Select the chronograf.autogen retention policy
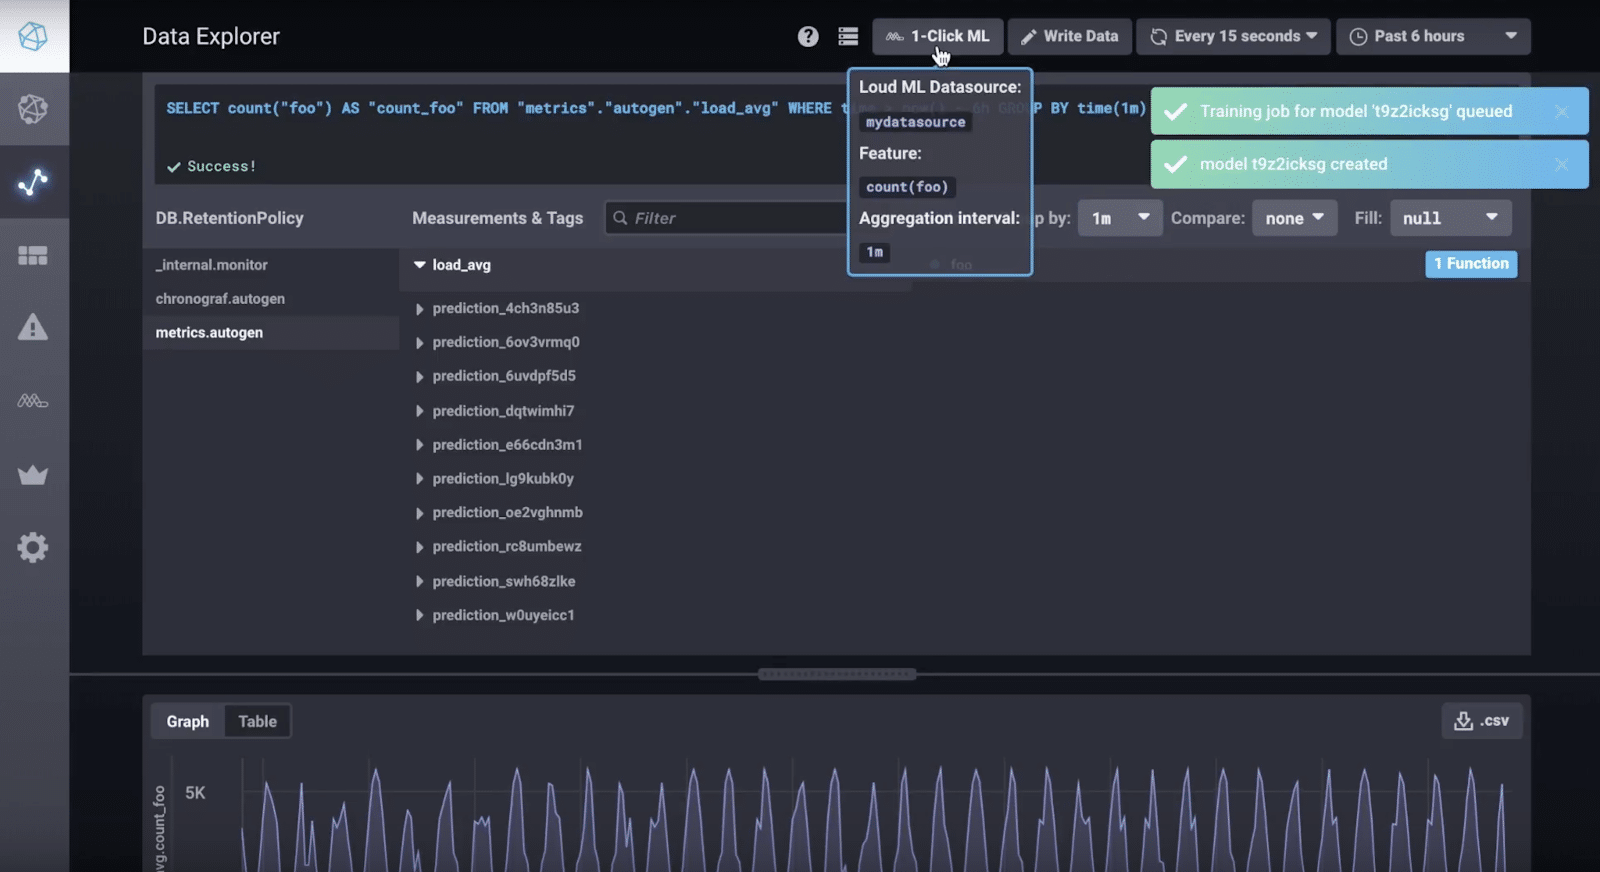The image size is (1600, 872). pyautogui.click(x=220, y=299)
